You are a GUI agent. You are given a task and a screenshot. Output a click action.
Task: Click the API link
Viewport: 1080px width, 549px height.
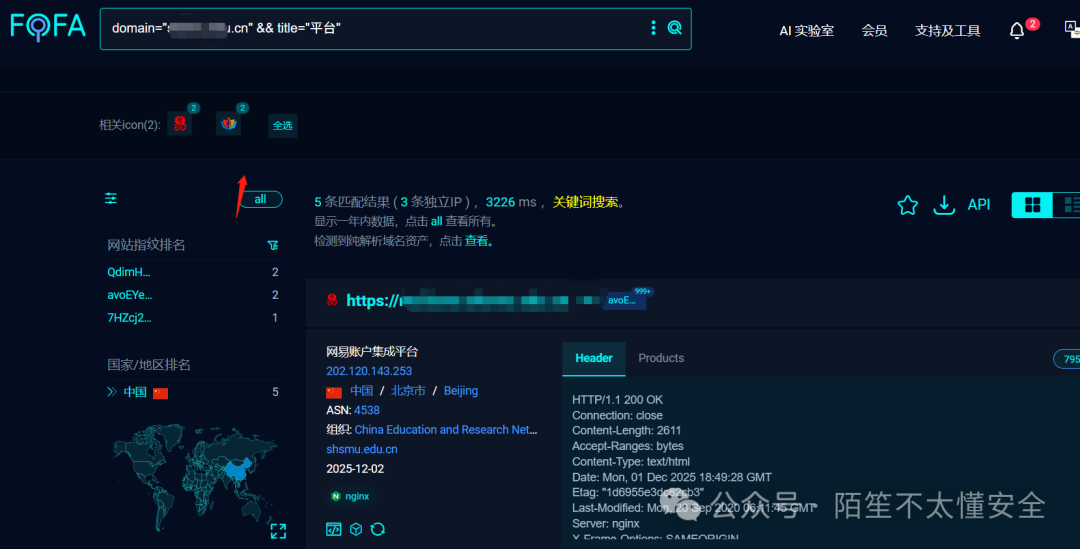coord(979,205)
